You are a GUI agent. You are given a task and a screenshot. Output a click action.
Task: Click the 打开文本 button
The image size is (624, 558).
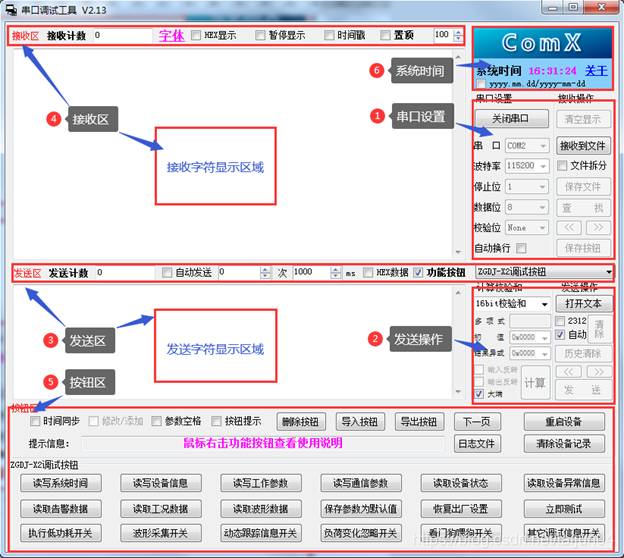[x=583, y=304]
